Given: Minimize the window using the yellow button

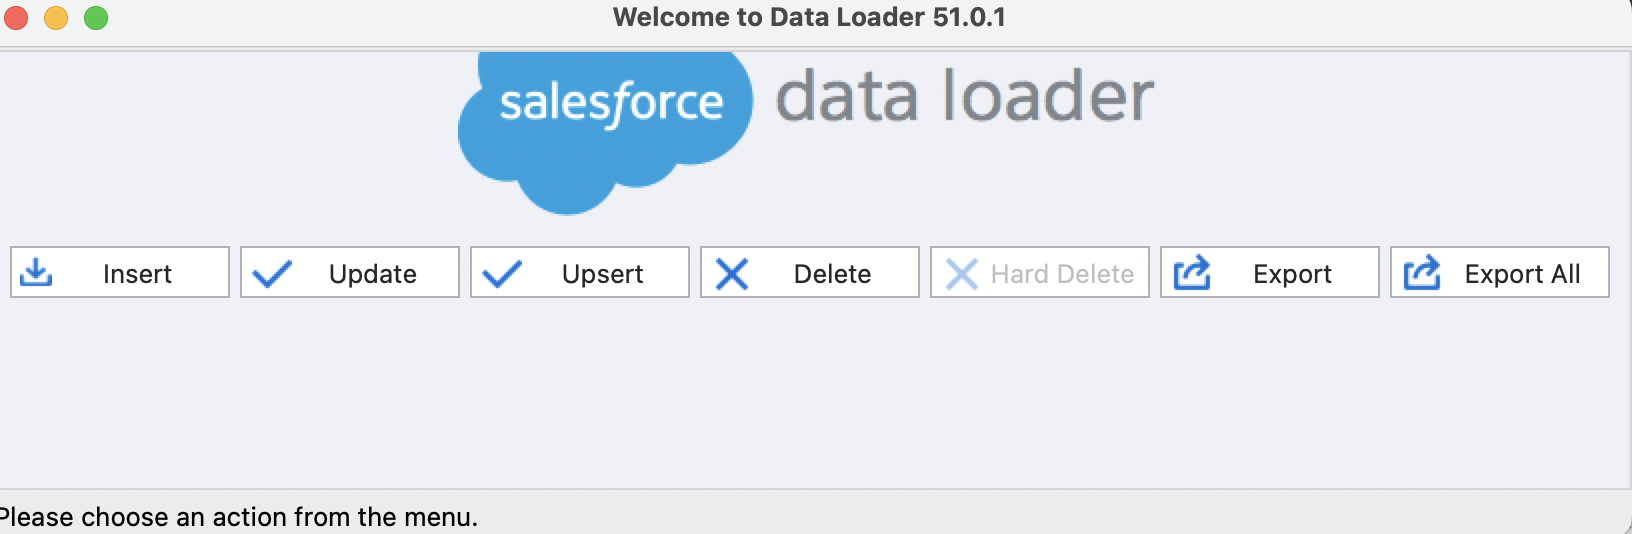Looking at the screenshot, I should [56, 18].
